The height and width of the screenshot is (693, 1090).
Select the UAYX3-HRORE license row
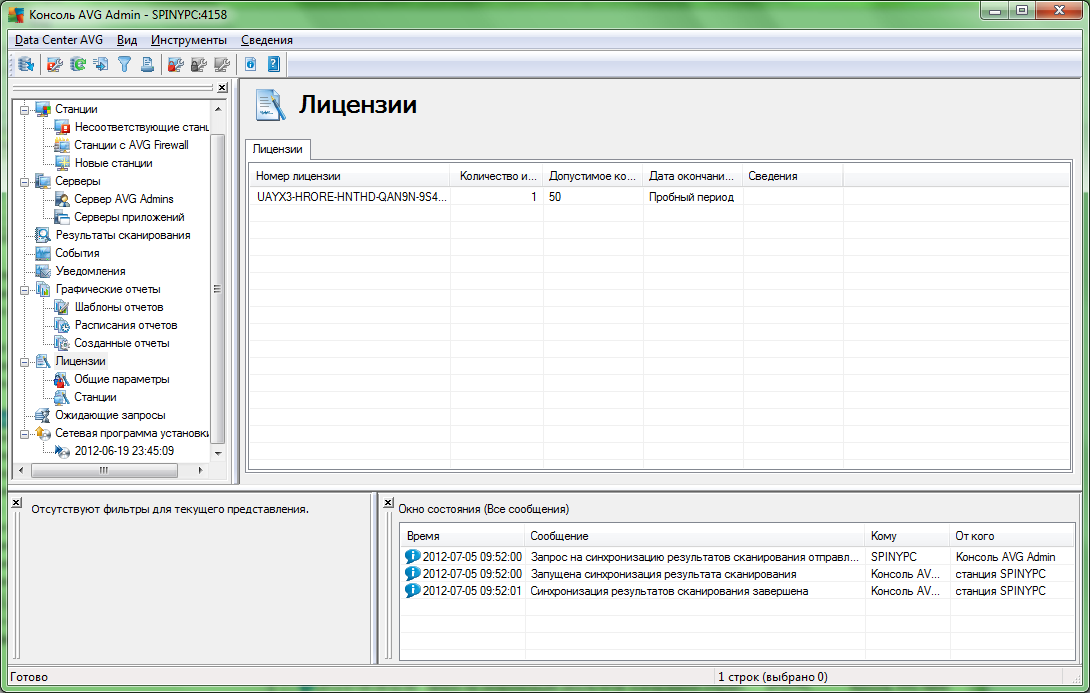coord(659,197)
